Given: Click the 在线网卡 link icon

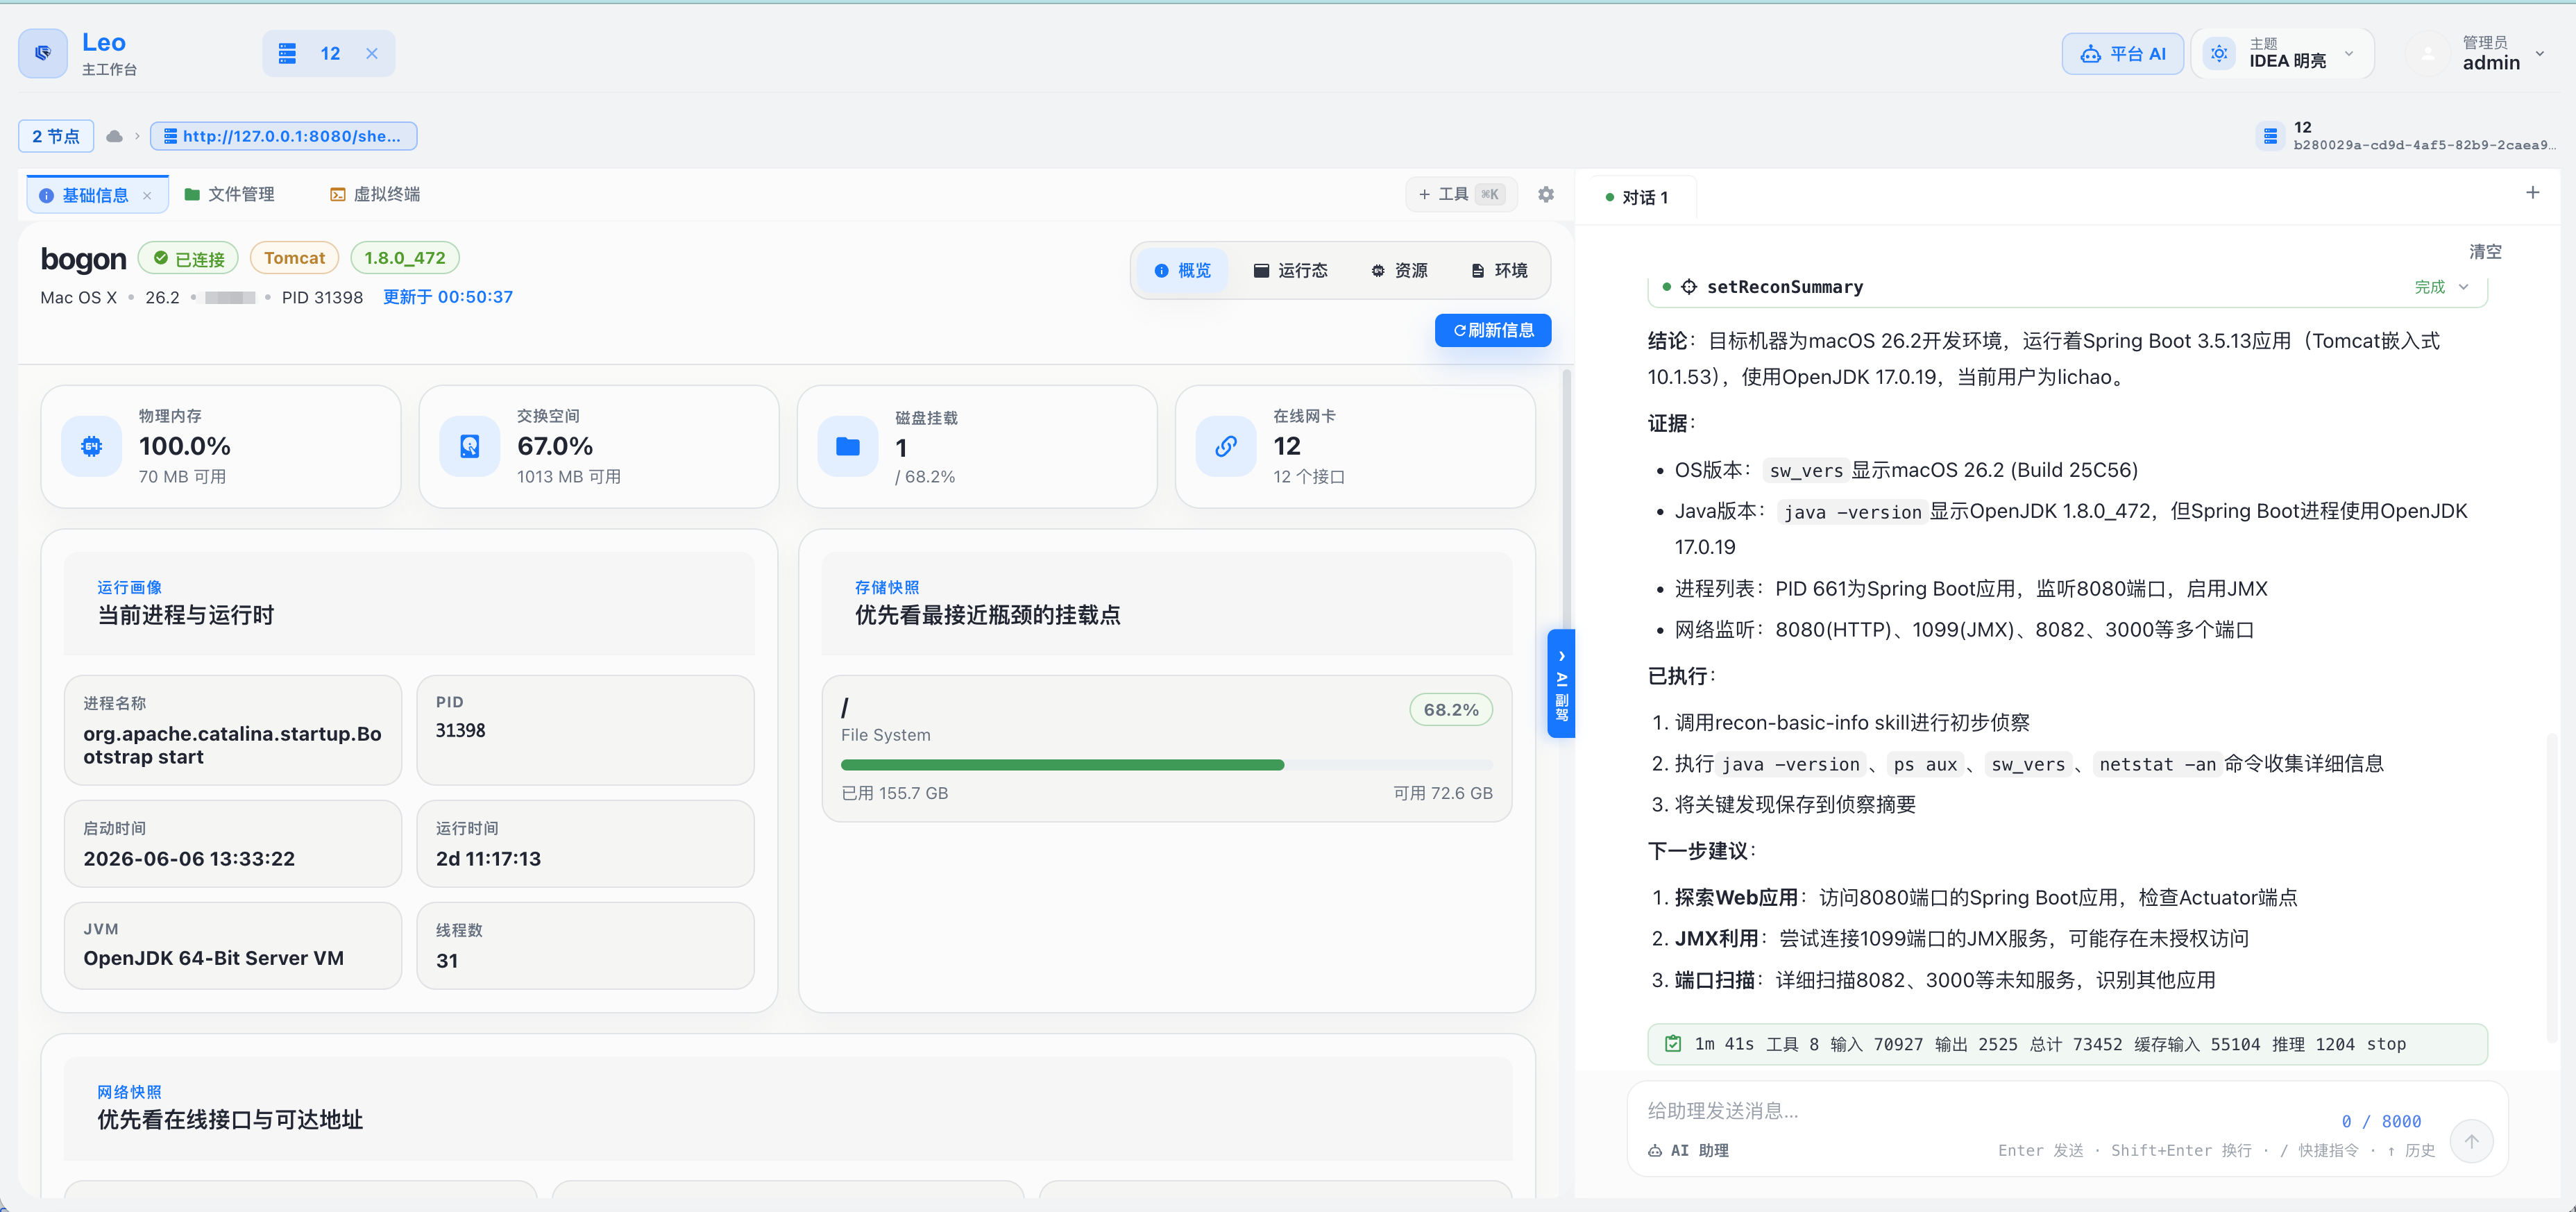Looking at the screenshot, I should [1226, 446].
